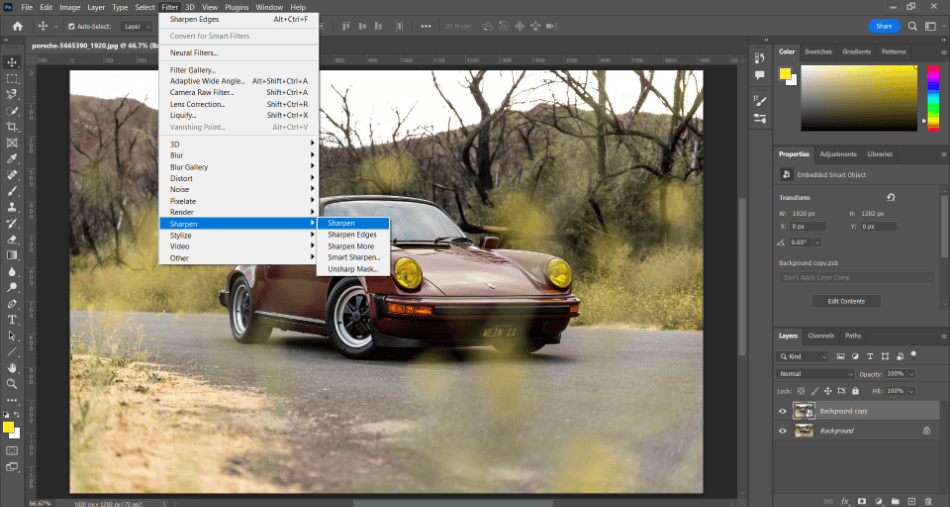Screen dimensions: 950x507
Task: Open the Kind filter dropdown
Action: [802, 357]
